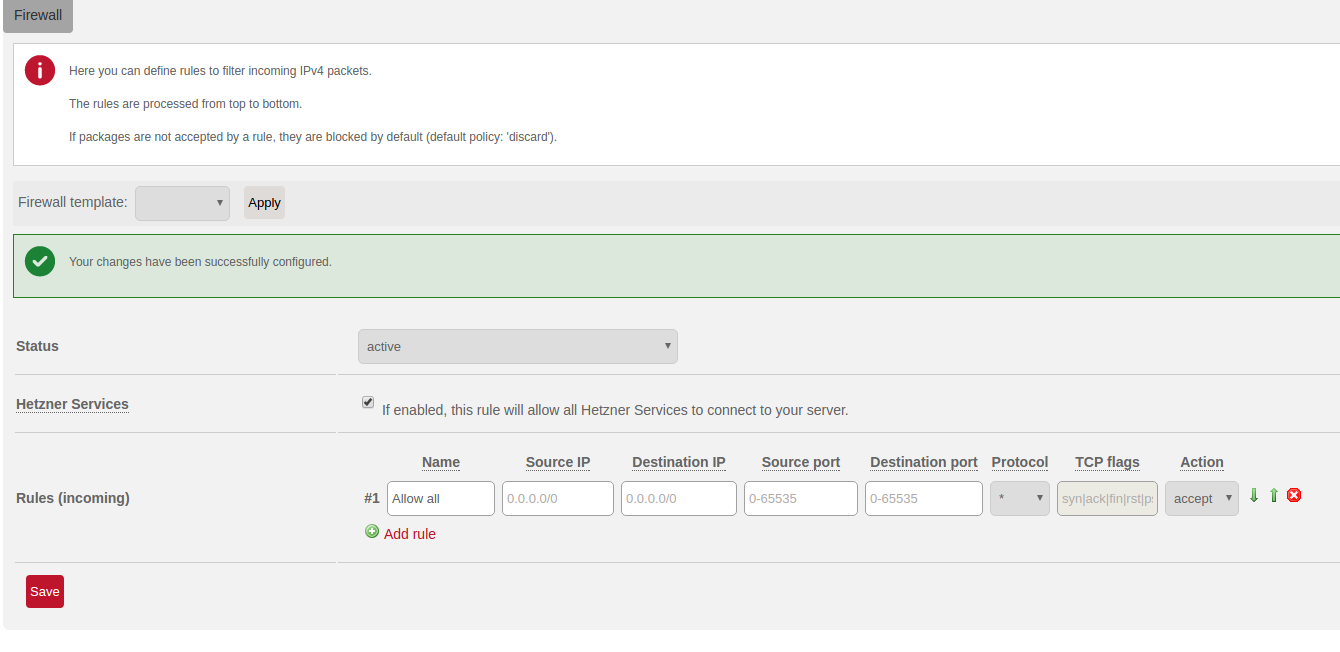Delete rule #1 with red X icon
This screenshot has height=652, width=1340.
1294,495
